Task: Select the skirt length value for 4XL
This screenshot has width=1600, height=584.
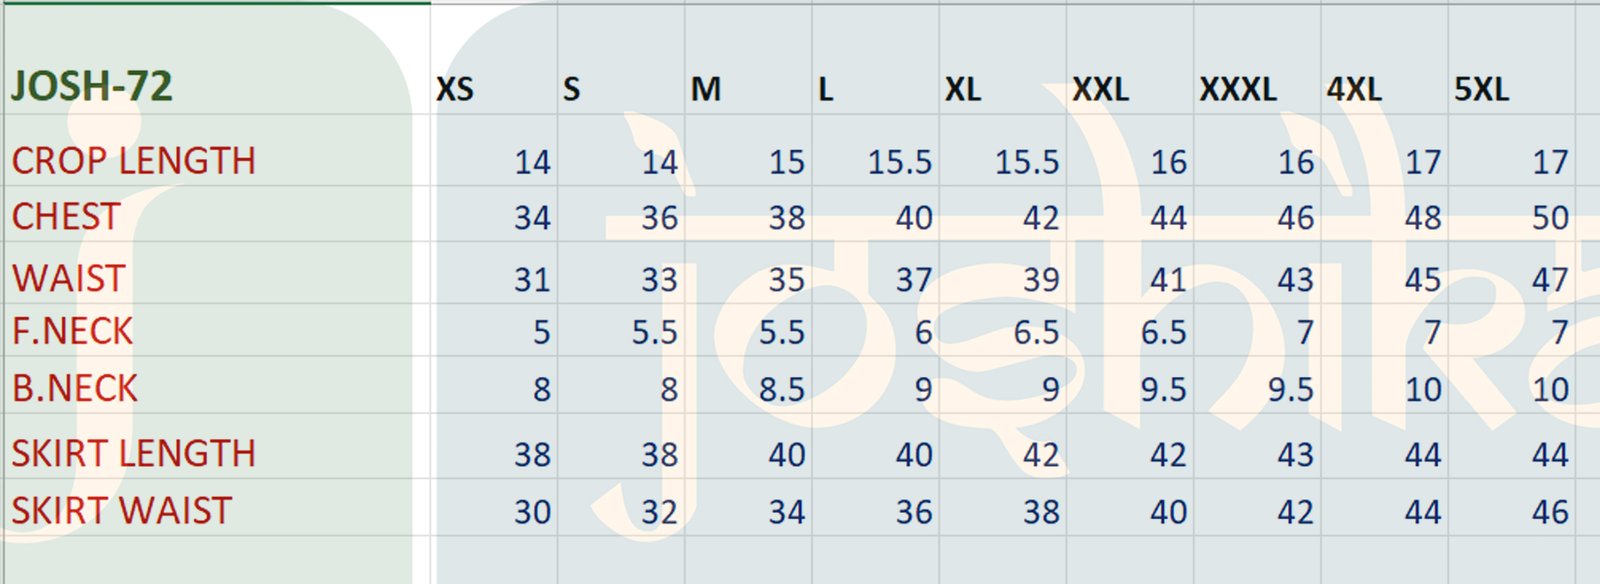Action: [x=1422, y=455]
